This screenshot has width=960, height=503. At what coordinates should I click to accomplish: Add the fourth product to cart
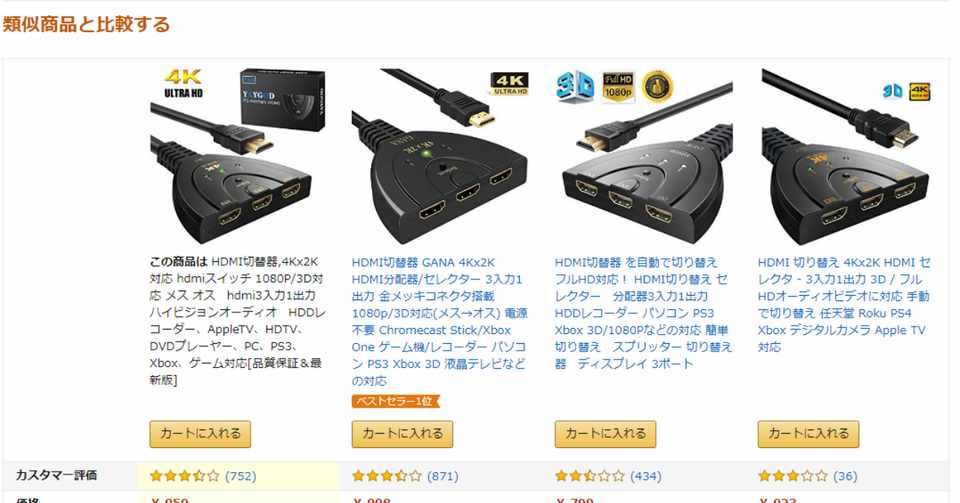(x=808, y=434)
